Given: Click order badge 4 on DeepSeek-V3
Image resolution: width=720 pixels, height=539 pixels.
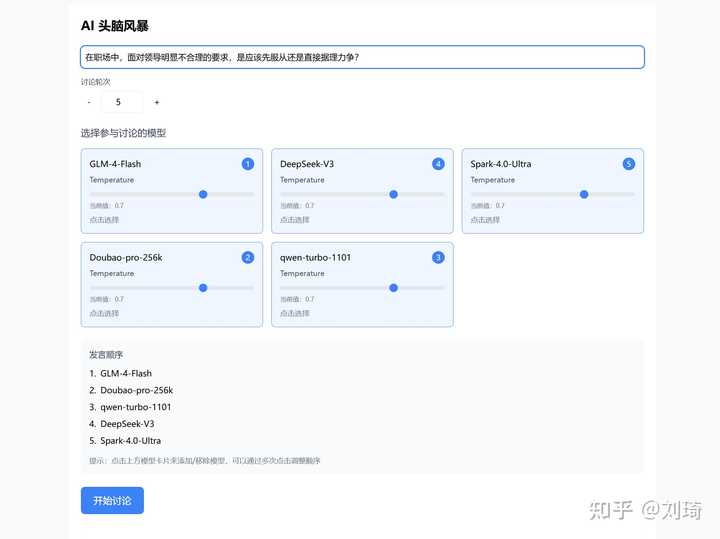Looking at the screenshot, I should coord(438,164).
